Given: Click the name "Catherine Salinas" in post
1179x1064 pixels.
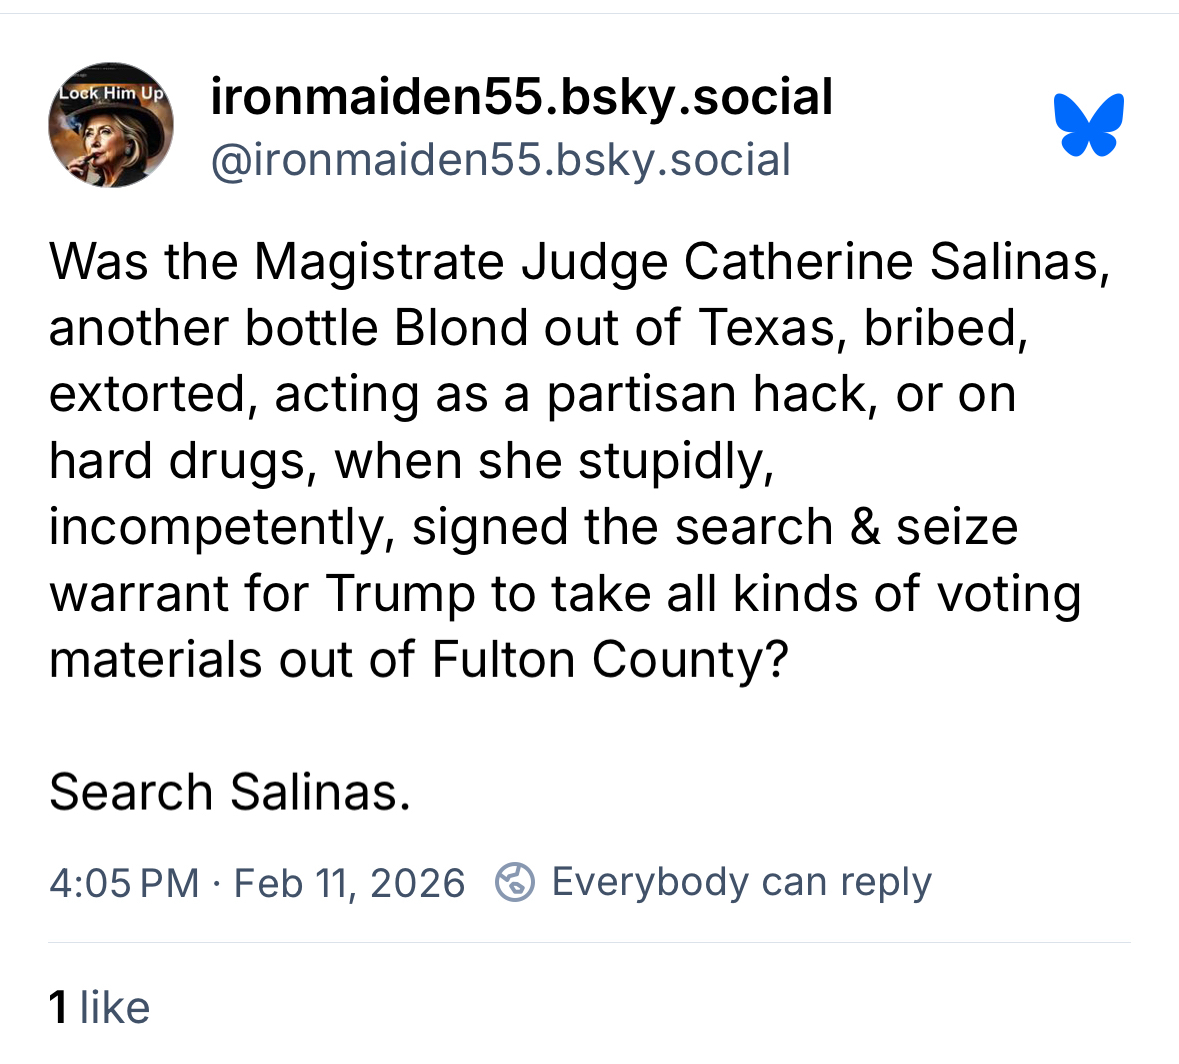Looking at the screenshot, I should tap(896, 262).
